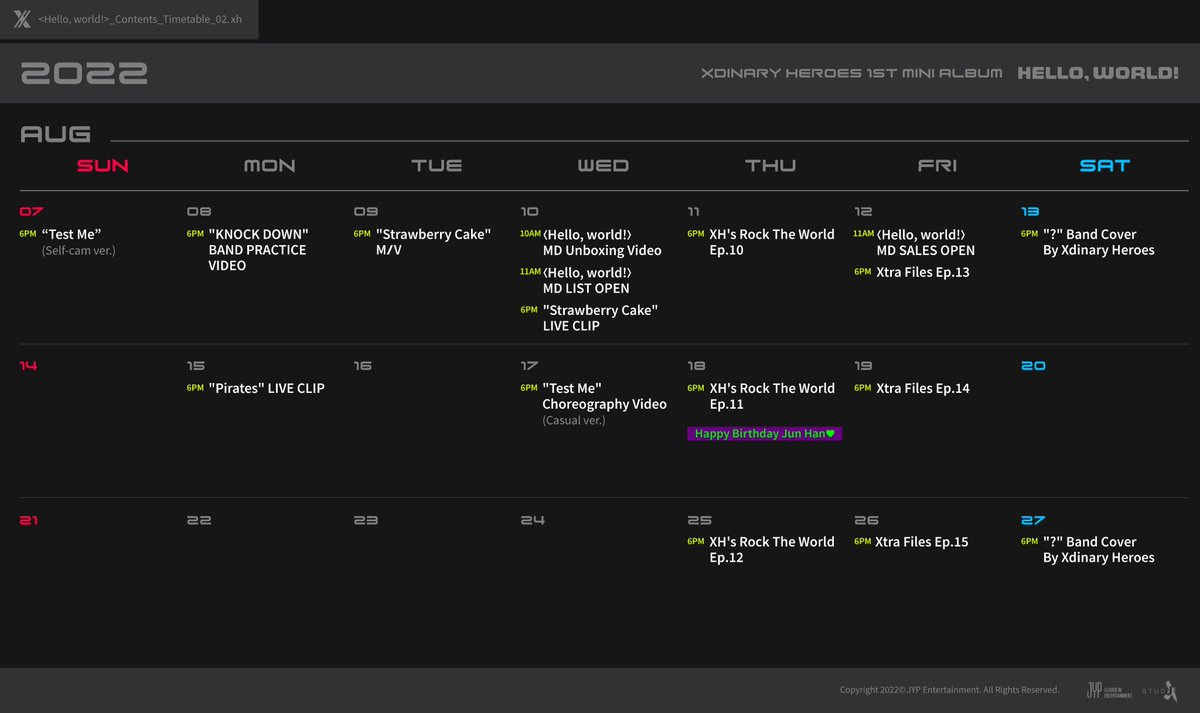The height and width of the screenshot is (713, 1200).
Task: Open Xtra Files Ep.15 entry
Action: (x=911, y=542)
